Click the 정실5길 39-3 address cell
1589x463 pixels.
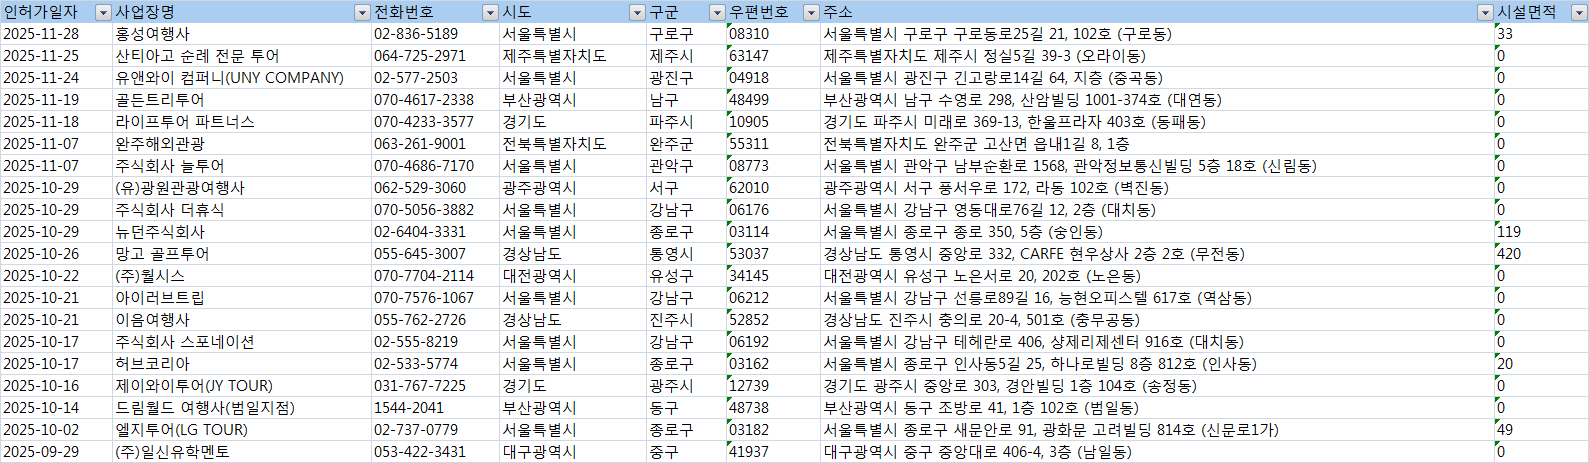1157,56
